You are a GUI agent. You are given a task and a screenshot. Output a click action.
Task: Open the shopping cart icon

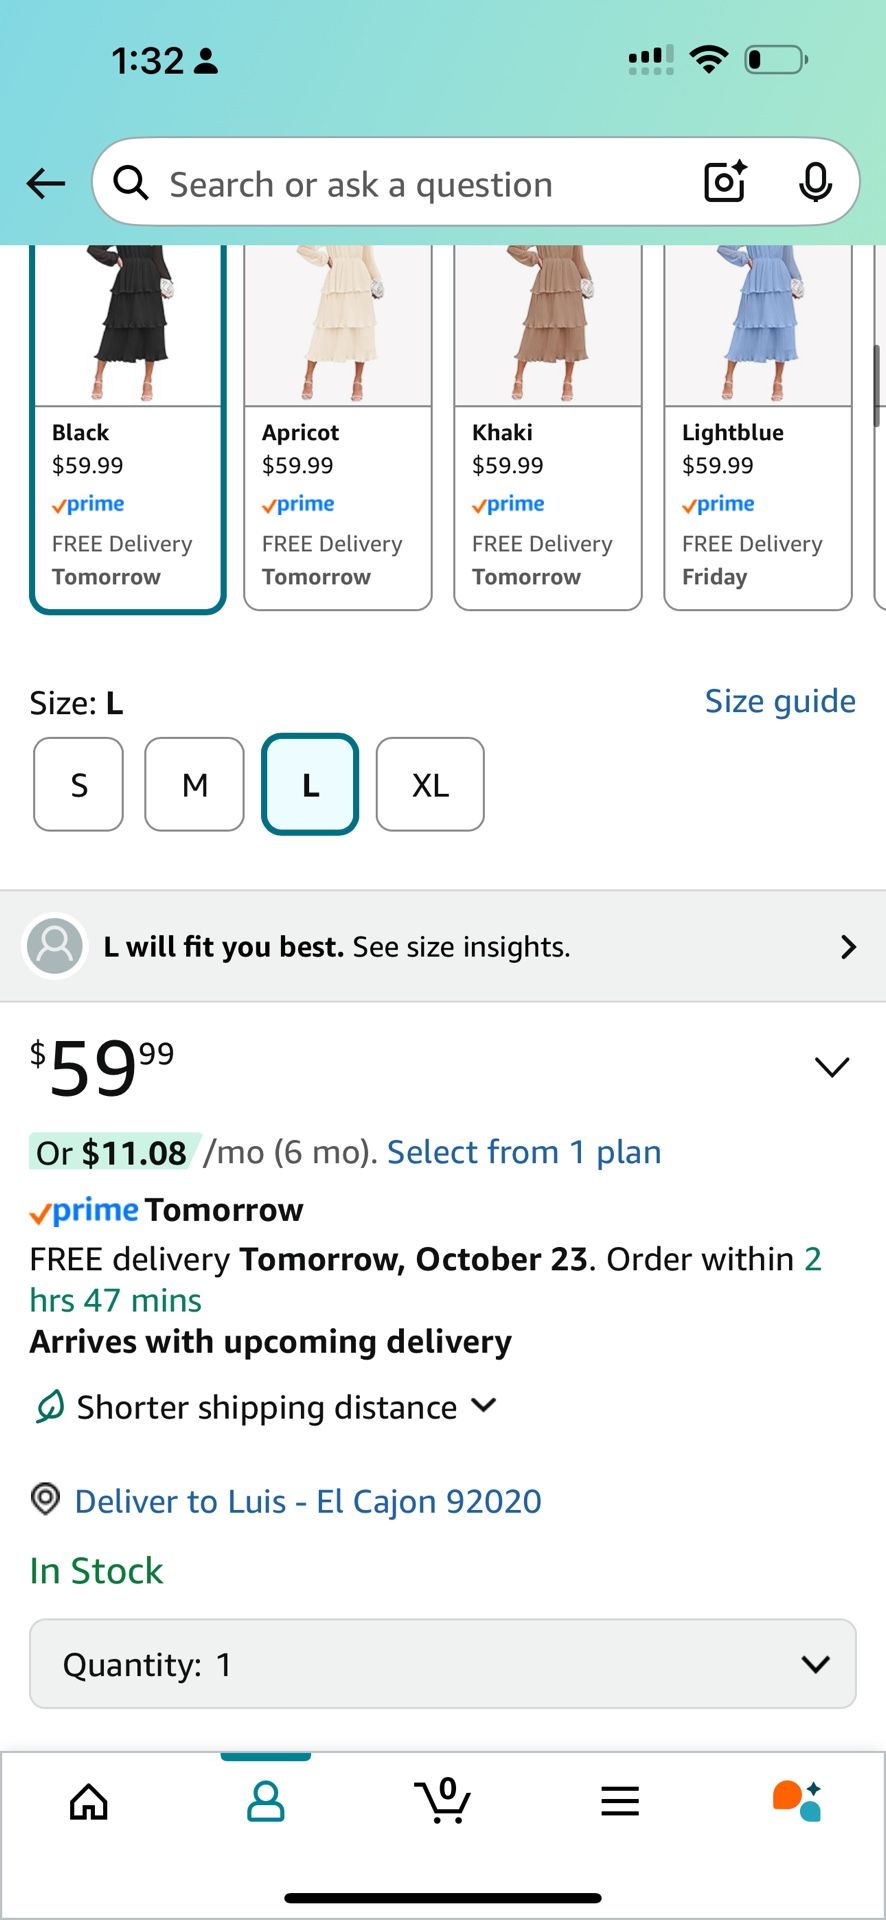pos(443,1802)
